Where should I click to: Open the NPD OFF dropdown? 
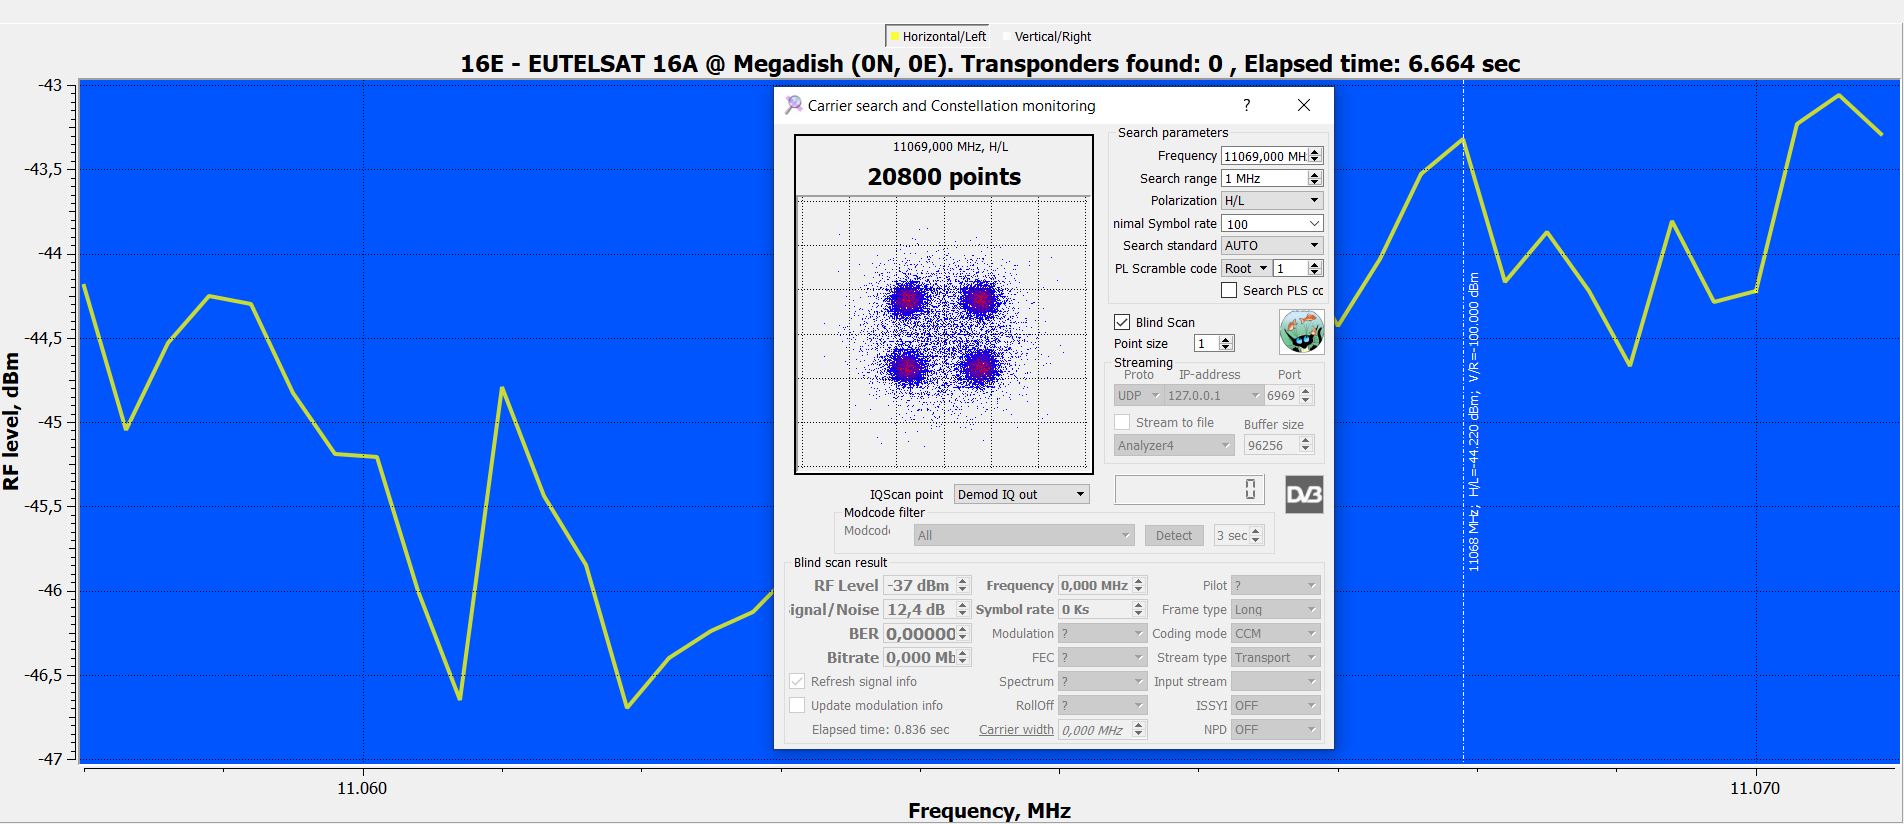pos(1276,729)
